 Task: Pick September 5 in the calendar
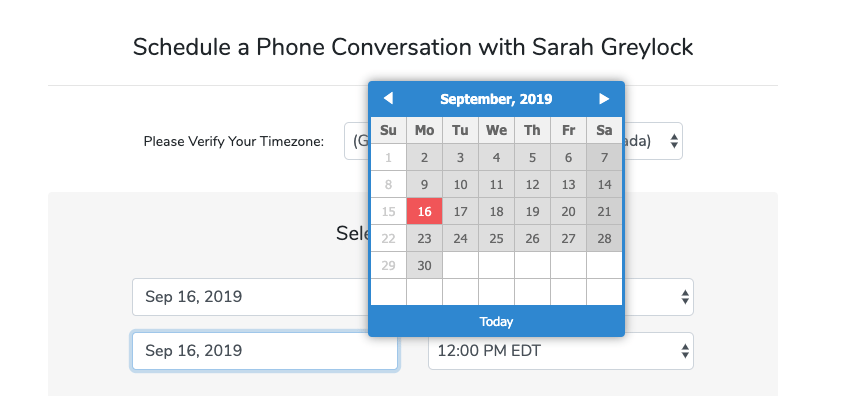coord(533,158)
